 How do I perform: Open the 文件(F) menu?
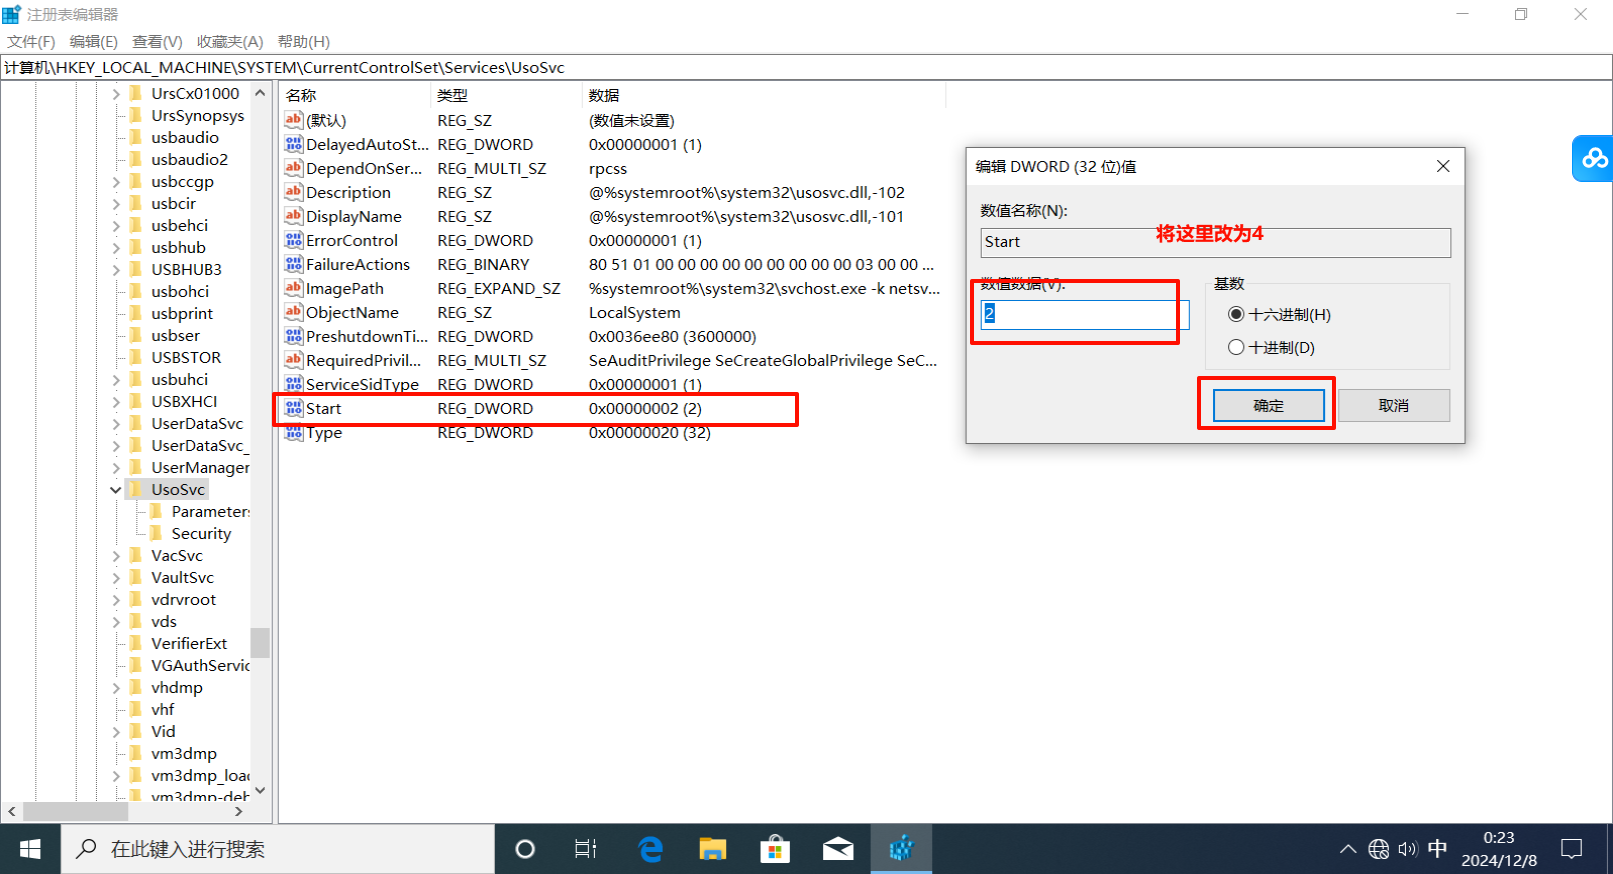tap(31, 41)
